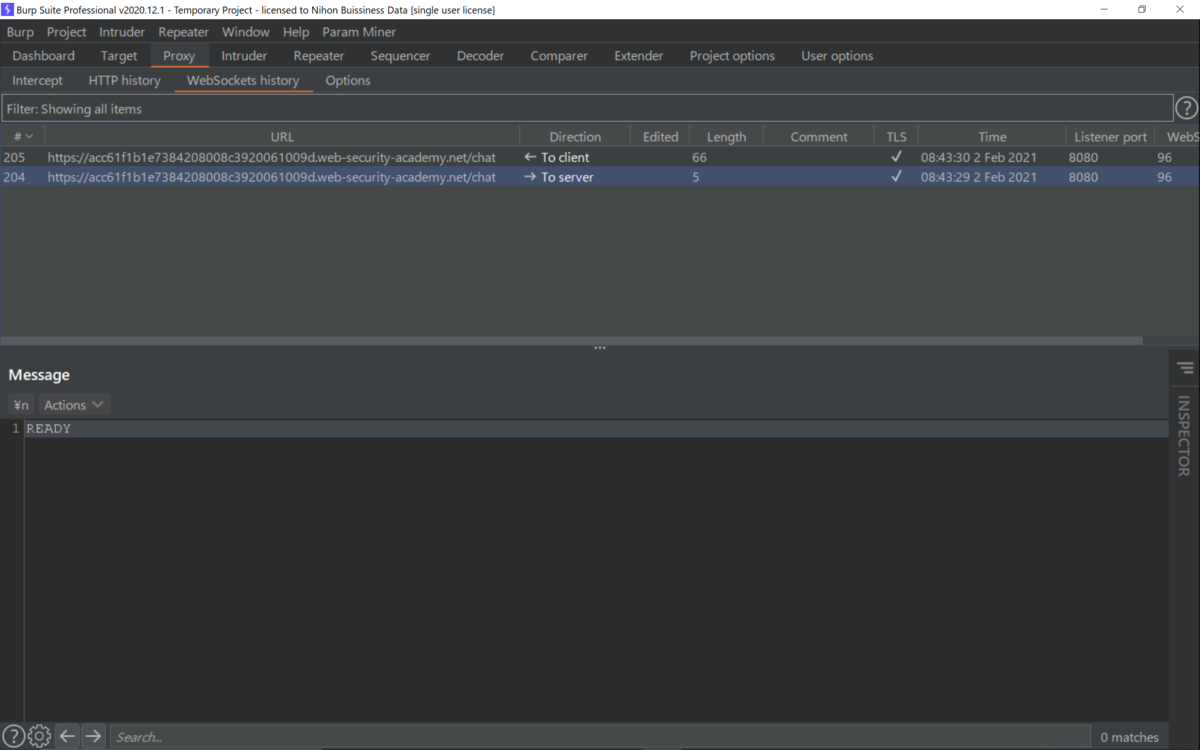Select message row 205 URL
Image resolution: width=1200 pixels, height=750 pixels.
271,157
